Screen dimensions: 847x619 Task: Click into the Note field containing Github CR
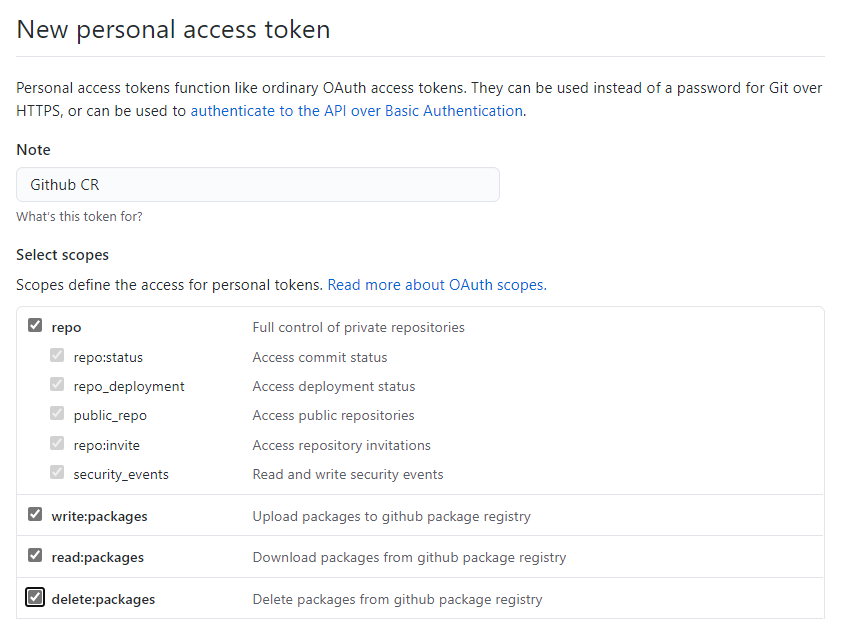tap(257, 185)
